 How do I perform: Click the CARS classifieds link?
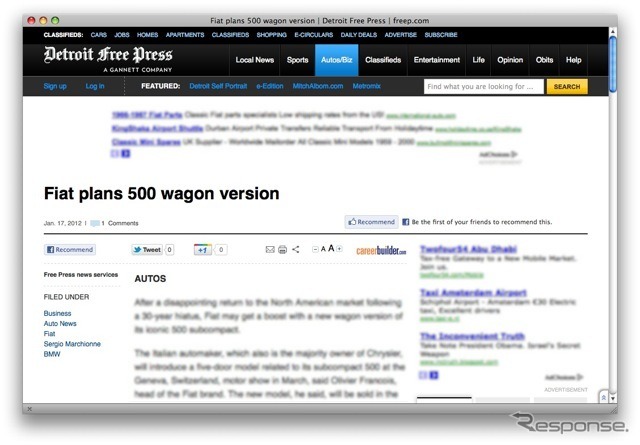pyautogui.click(x=99, y=35)
